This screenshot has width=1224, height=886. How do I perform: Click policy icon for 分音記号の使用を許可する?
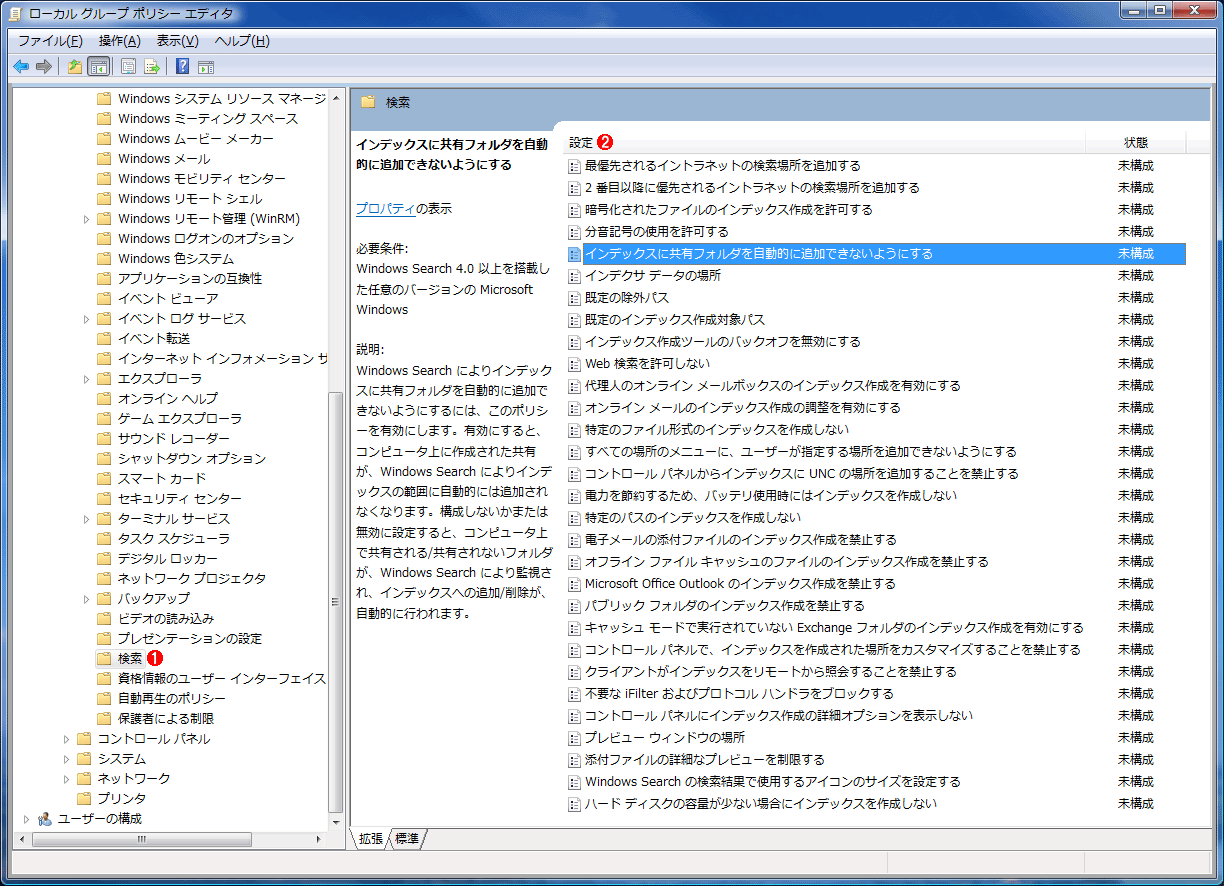click(x=574, y=232)
